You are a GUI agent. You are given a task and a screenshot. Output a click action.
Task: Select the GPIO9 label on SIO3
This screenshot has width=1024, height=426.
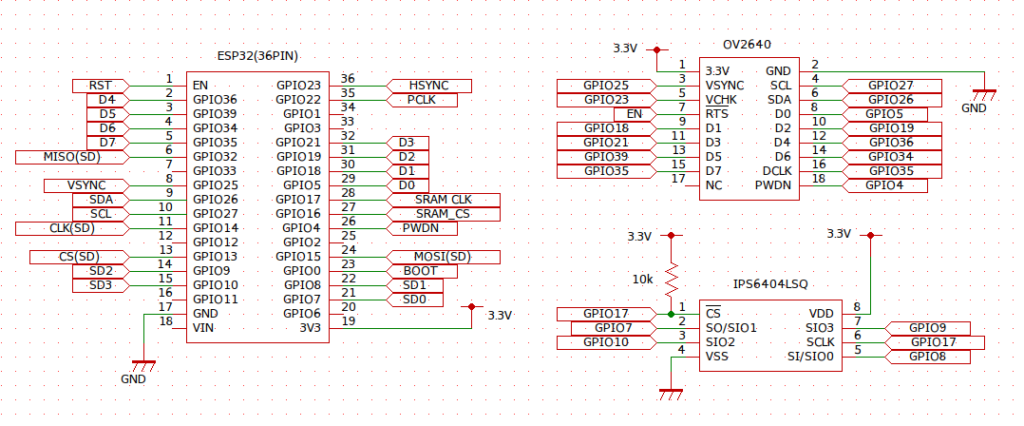pyautogui.click(x=927, y=329)
